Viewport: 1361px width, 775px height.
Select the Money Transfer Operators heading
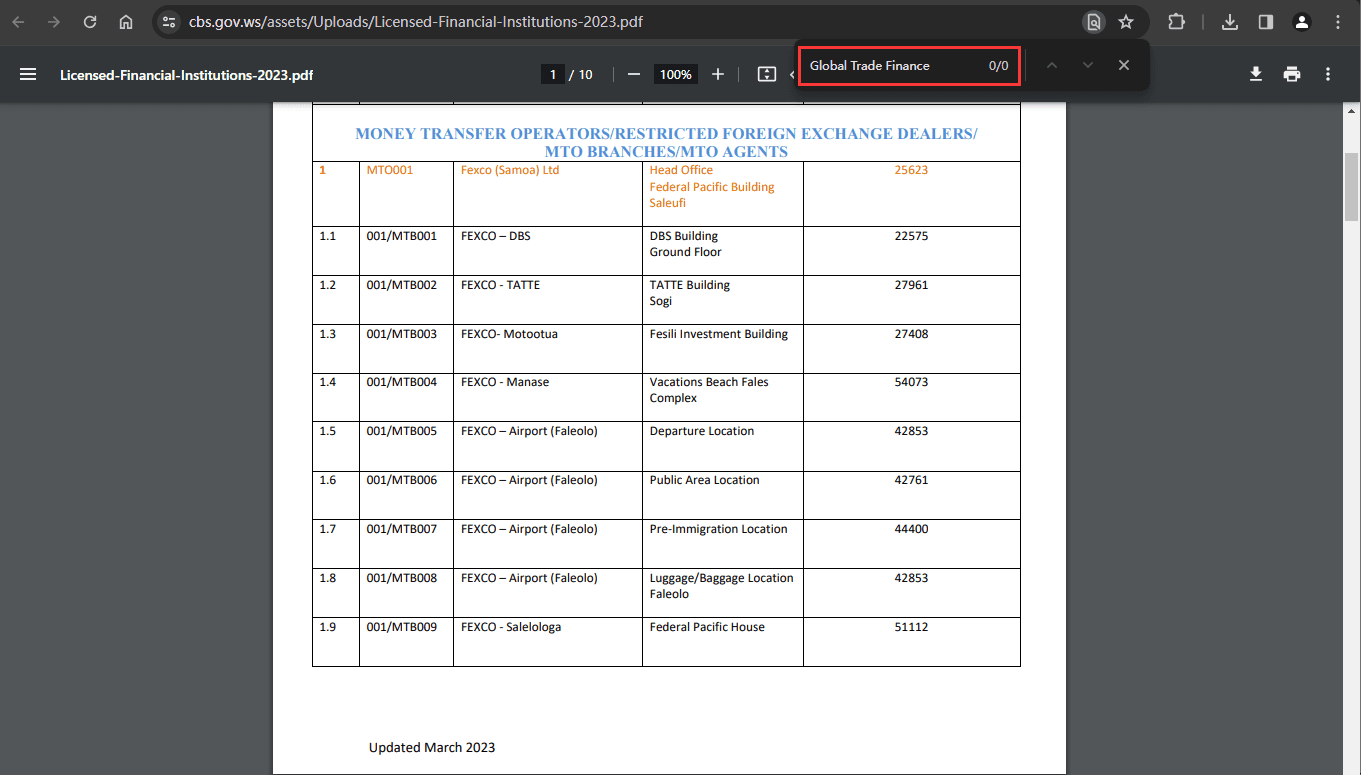coord(666,142)
